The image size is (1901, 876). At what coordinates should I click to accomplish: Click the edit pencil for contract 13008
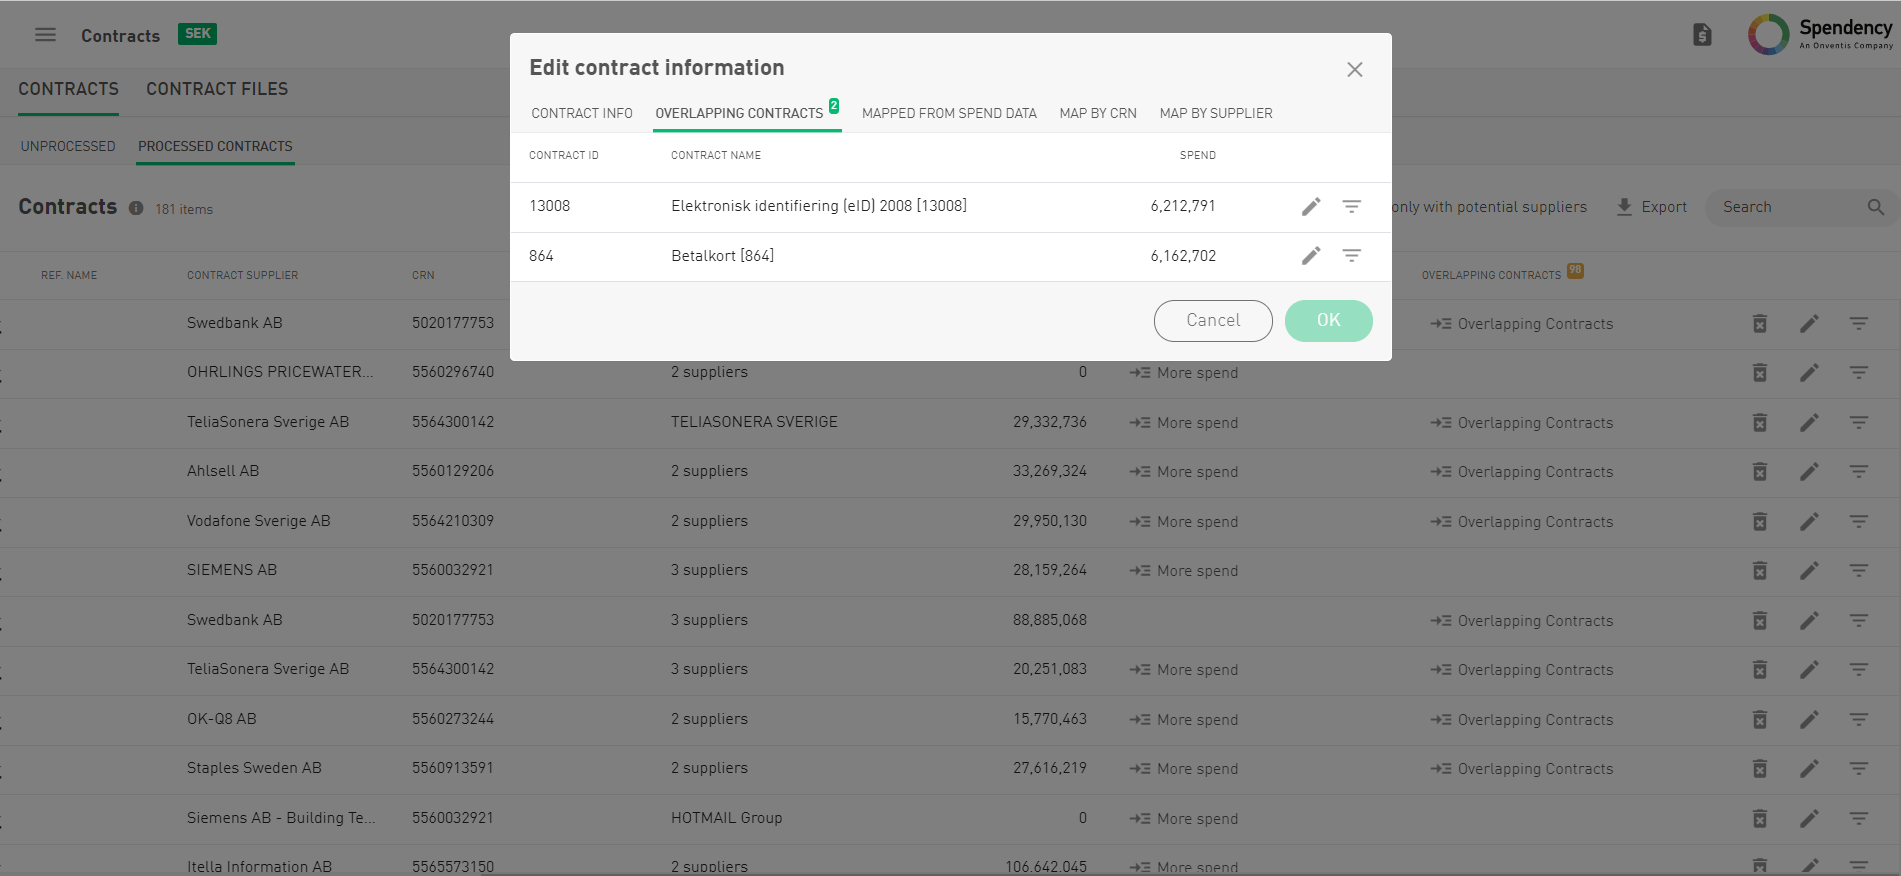point(1311,207)
